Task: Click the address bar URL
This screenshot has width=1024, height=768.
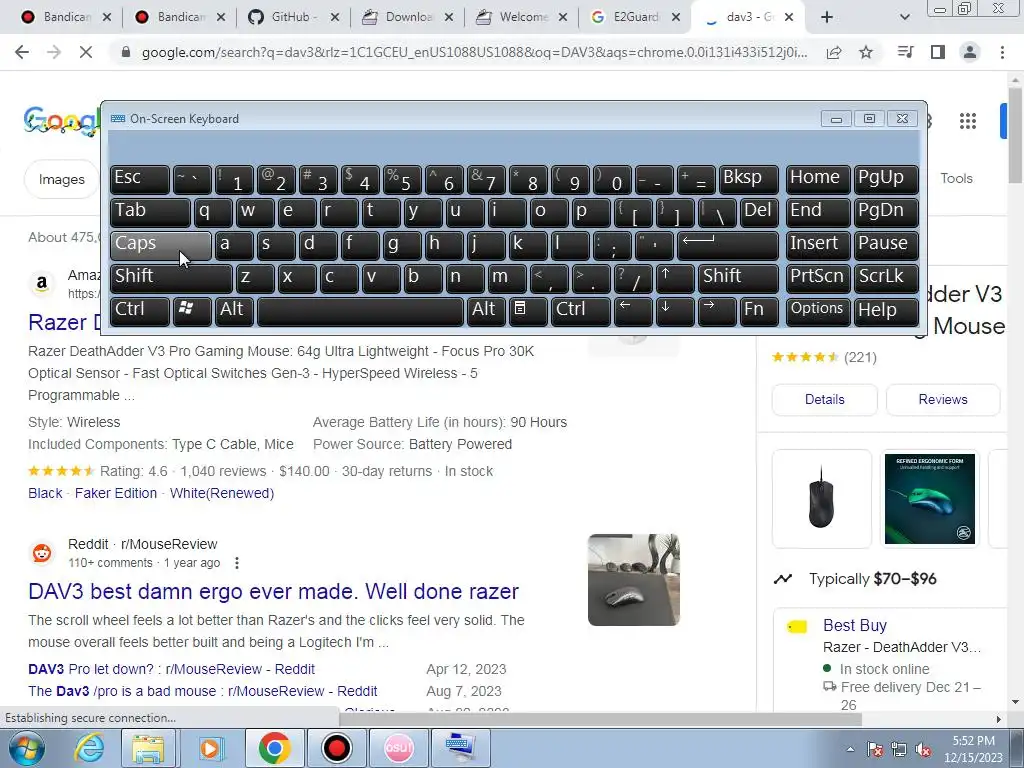Action: tap(474, 52)
